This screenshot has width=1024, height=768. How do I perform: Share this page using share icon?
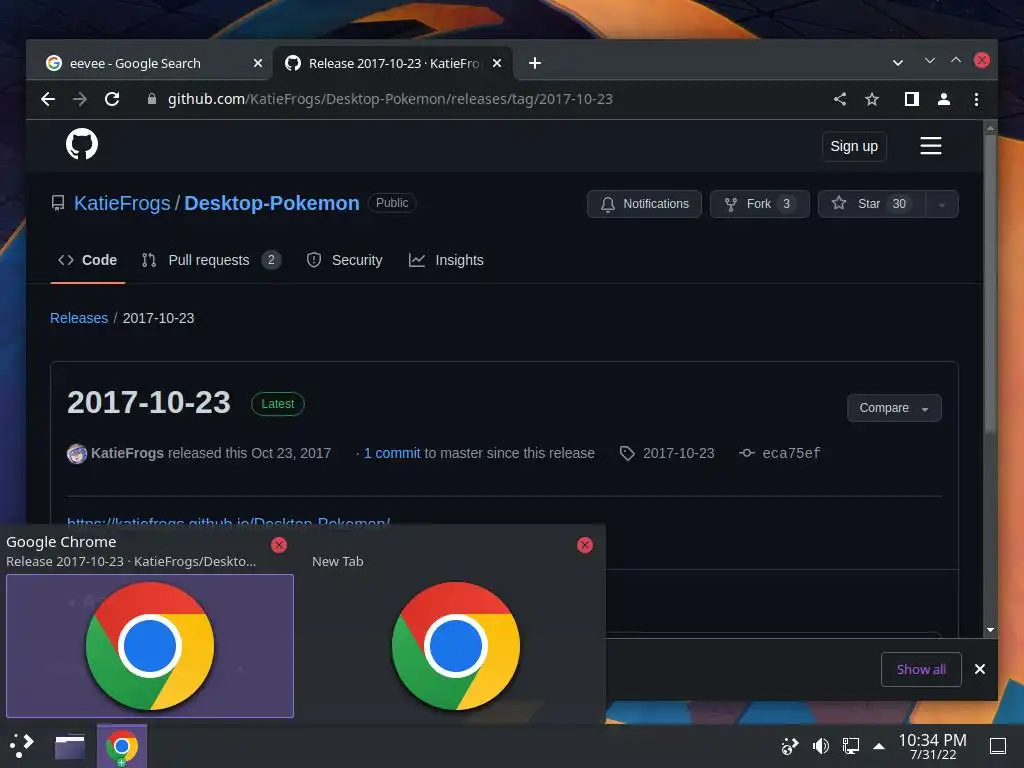840,99
